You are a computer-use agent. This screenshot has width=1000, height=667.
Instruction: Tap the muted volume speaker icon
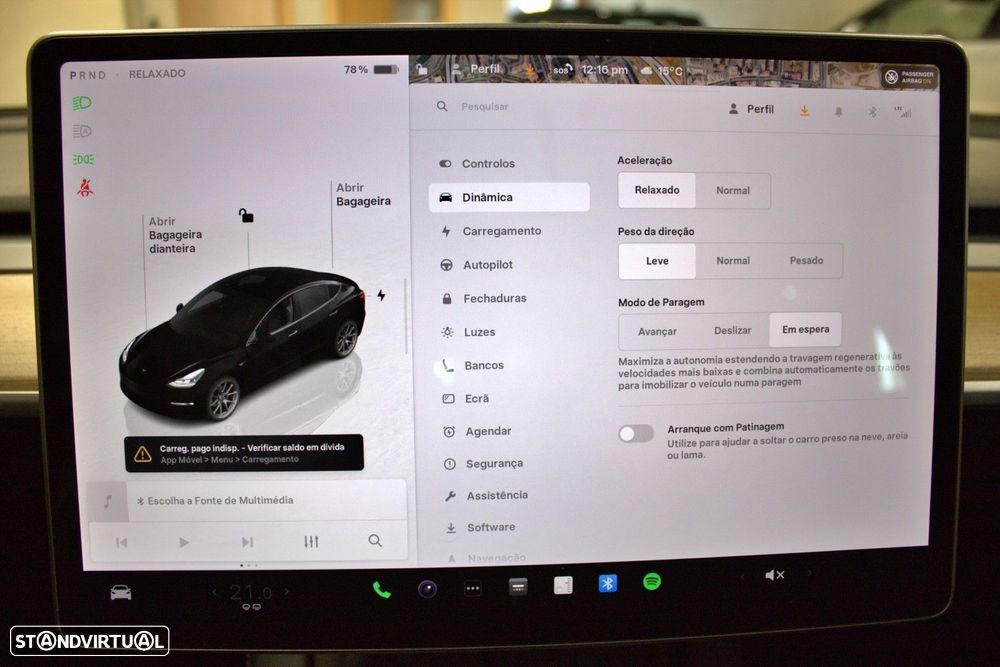tap(774, 575)
